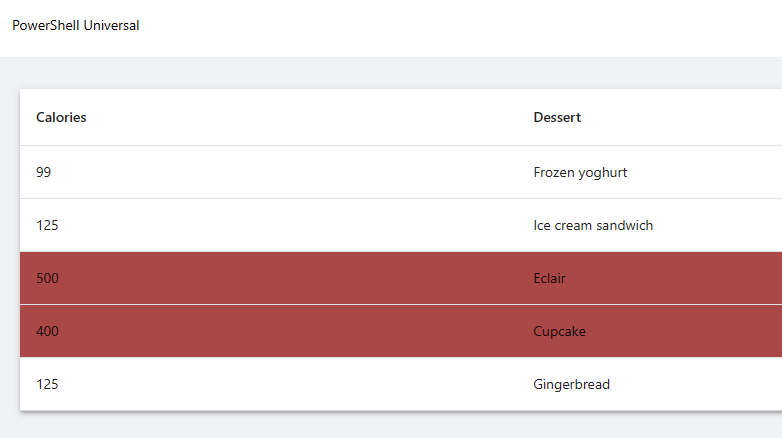Click the table header row
This screenshot has width=782, height=438.
coord(300,118)
